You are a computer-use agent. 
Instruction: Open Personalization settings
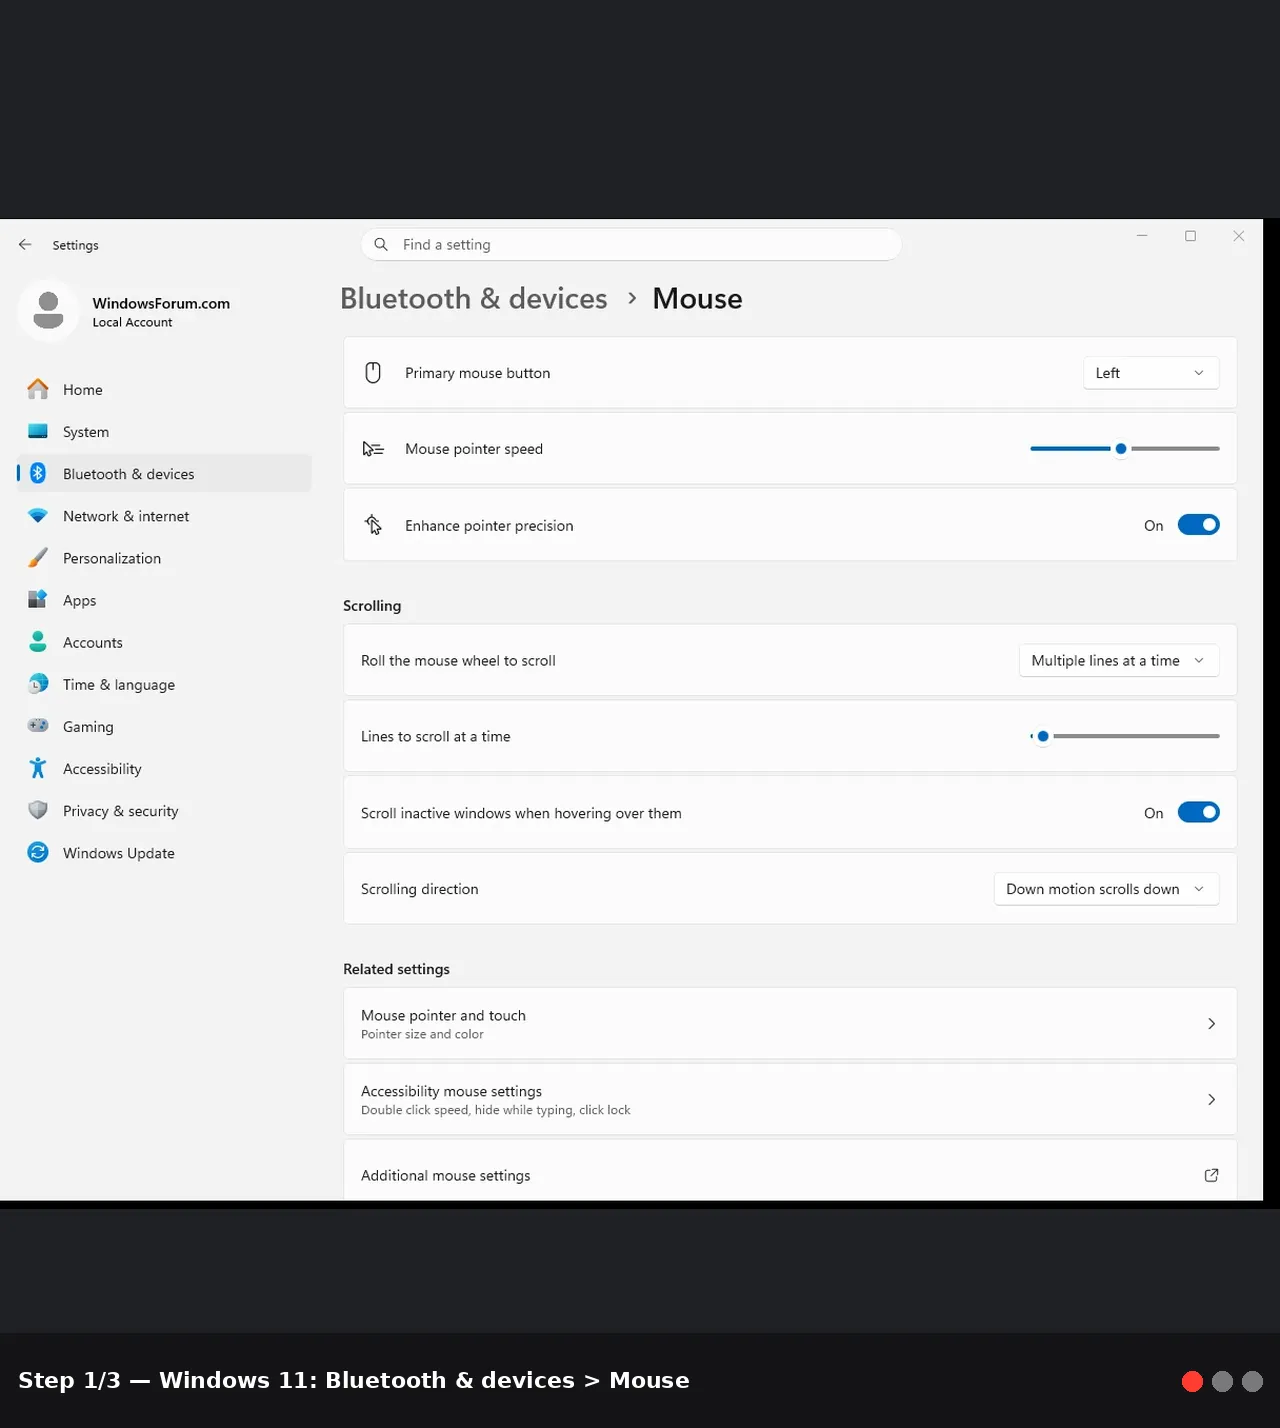[164, 558]
